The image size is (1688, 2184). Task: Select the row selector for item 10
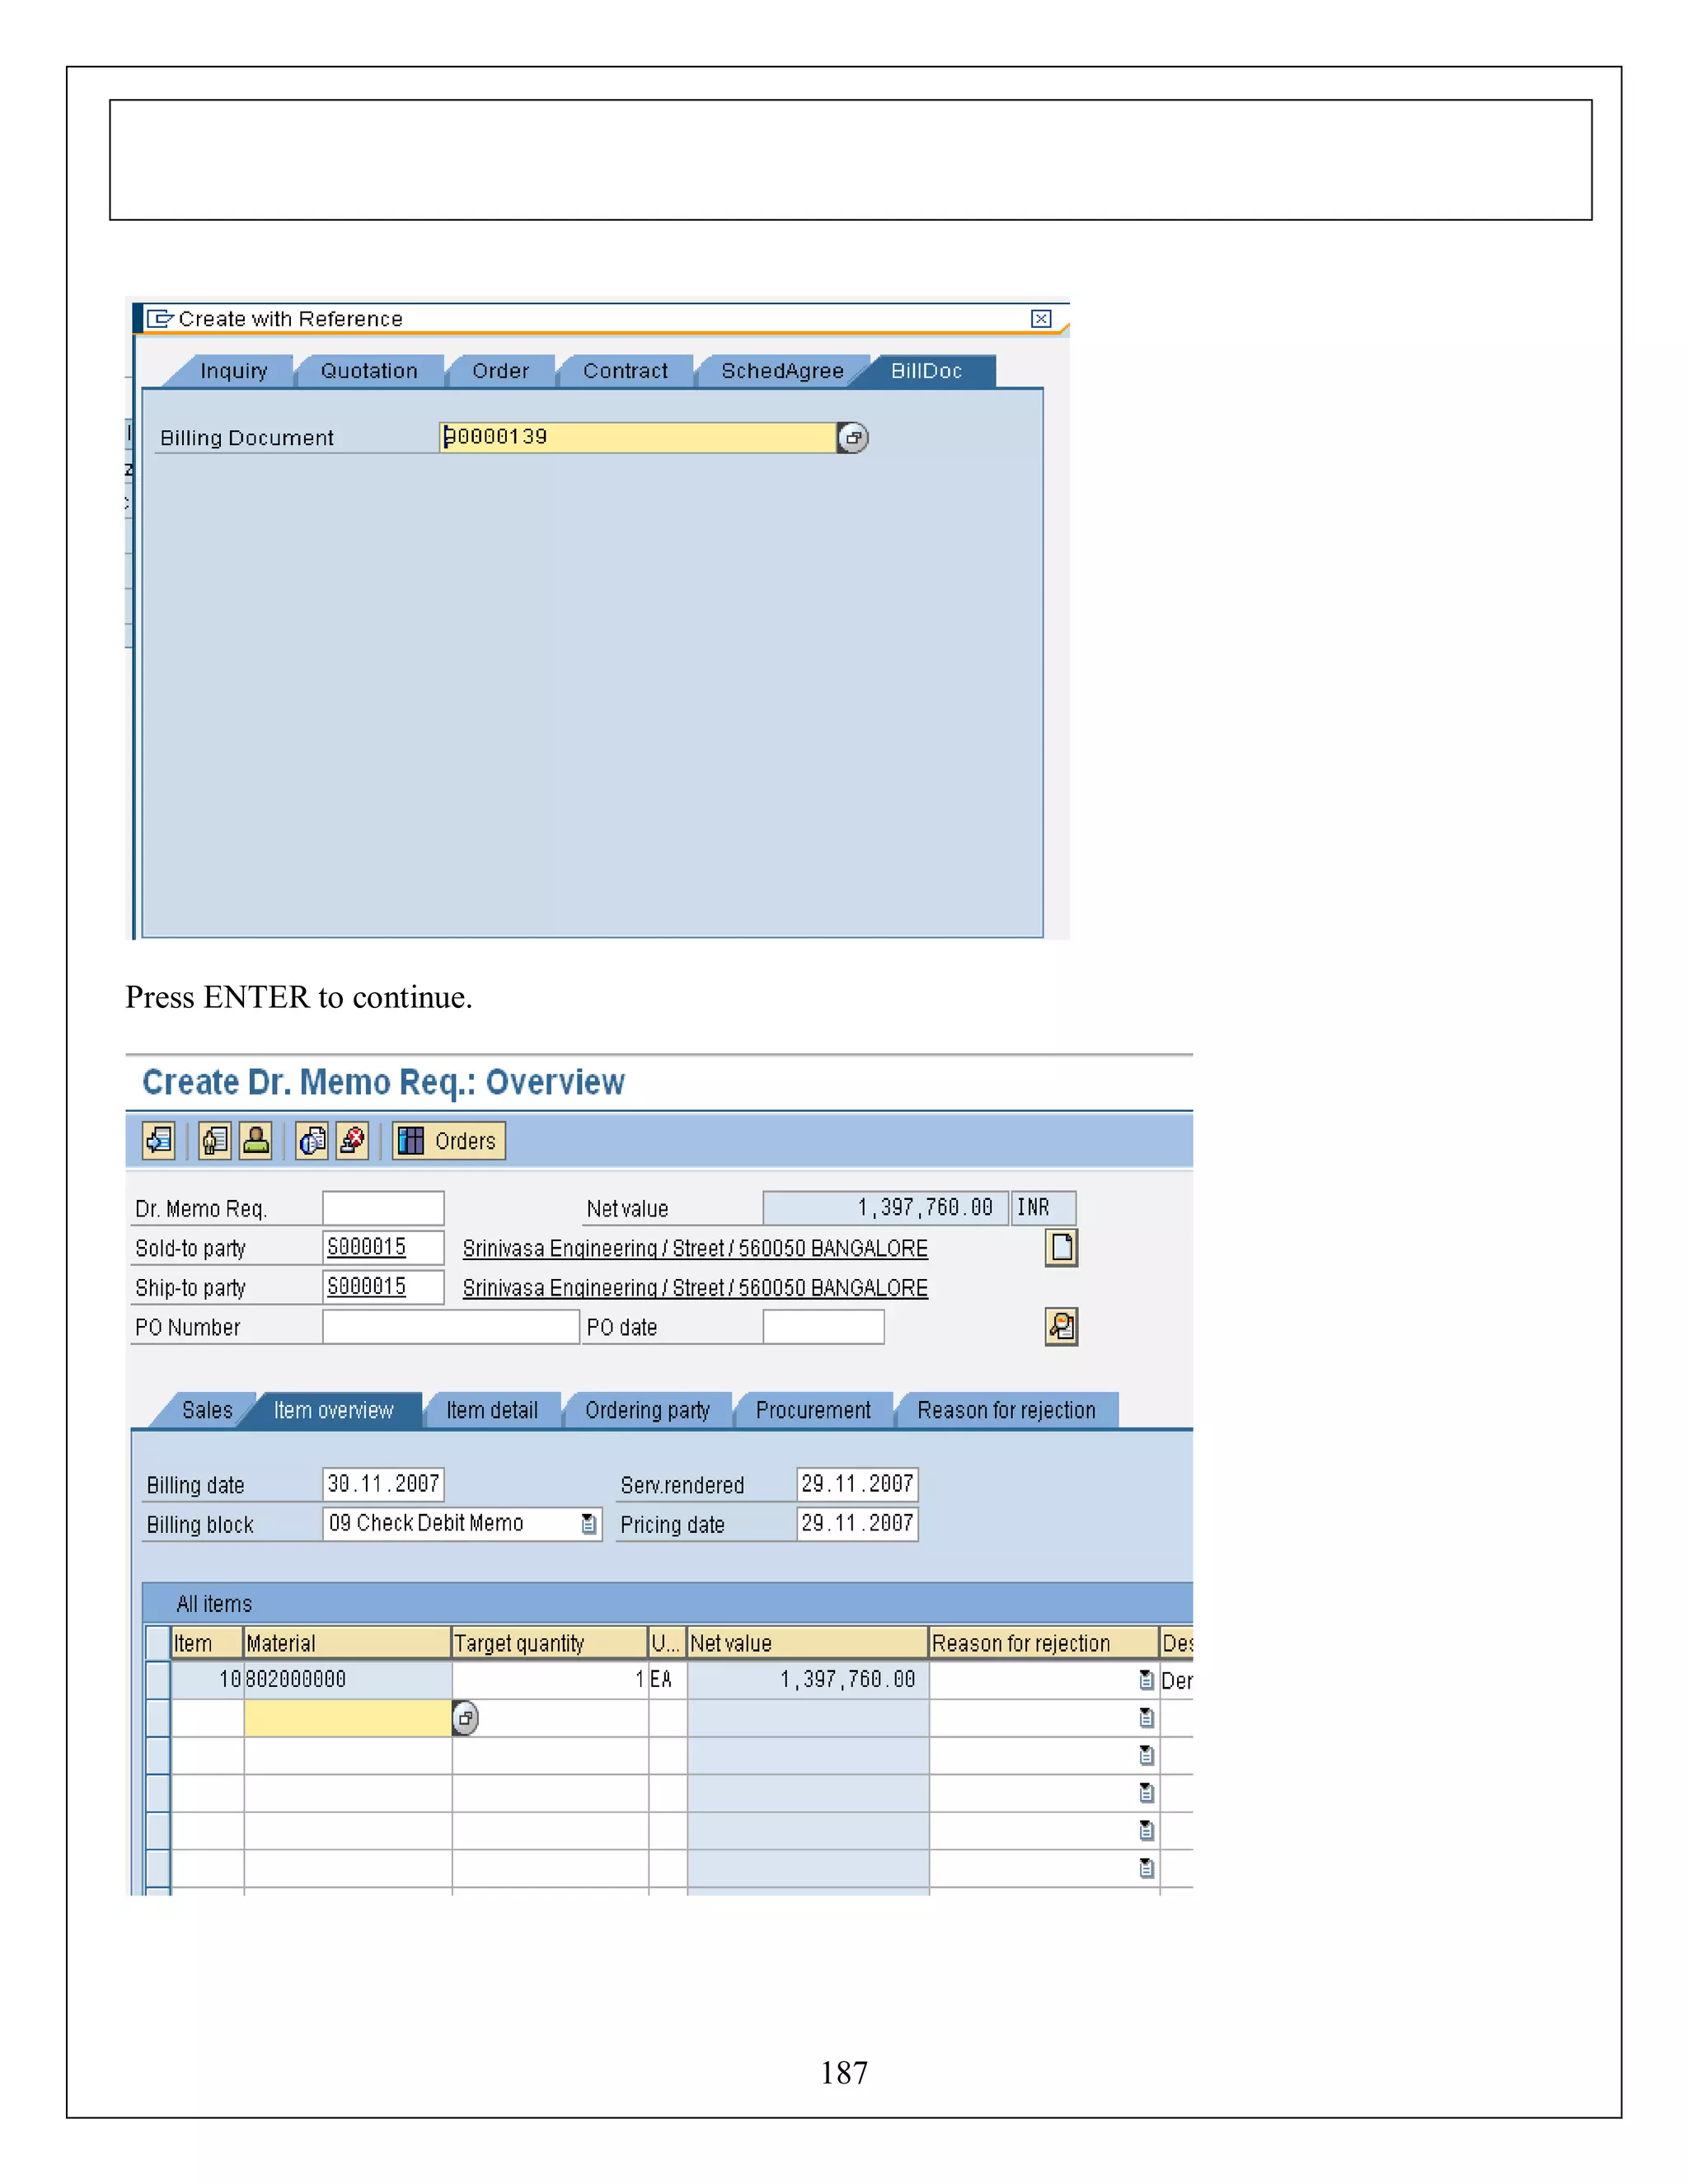click(157, 1680)
